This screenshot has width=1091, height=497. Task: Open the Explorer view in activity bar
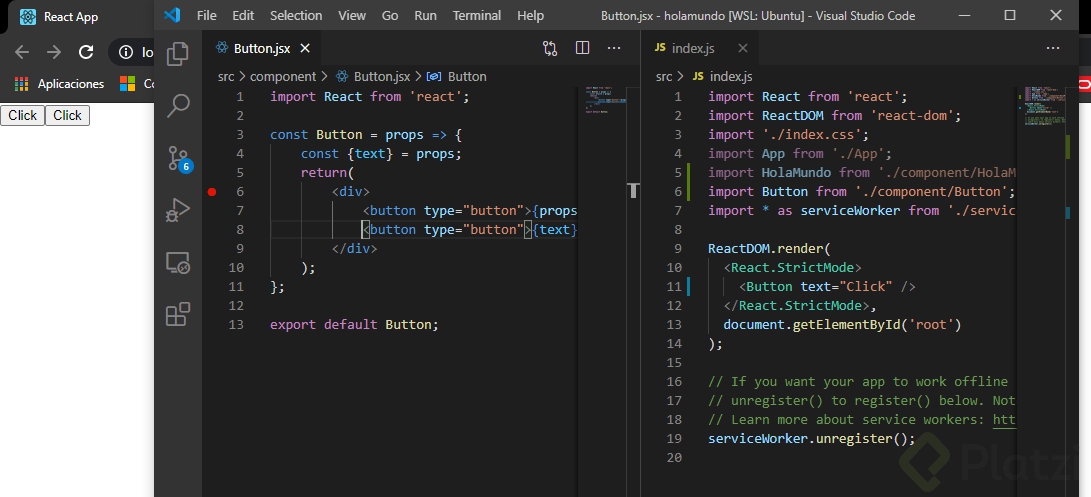pos(178,54)
